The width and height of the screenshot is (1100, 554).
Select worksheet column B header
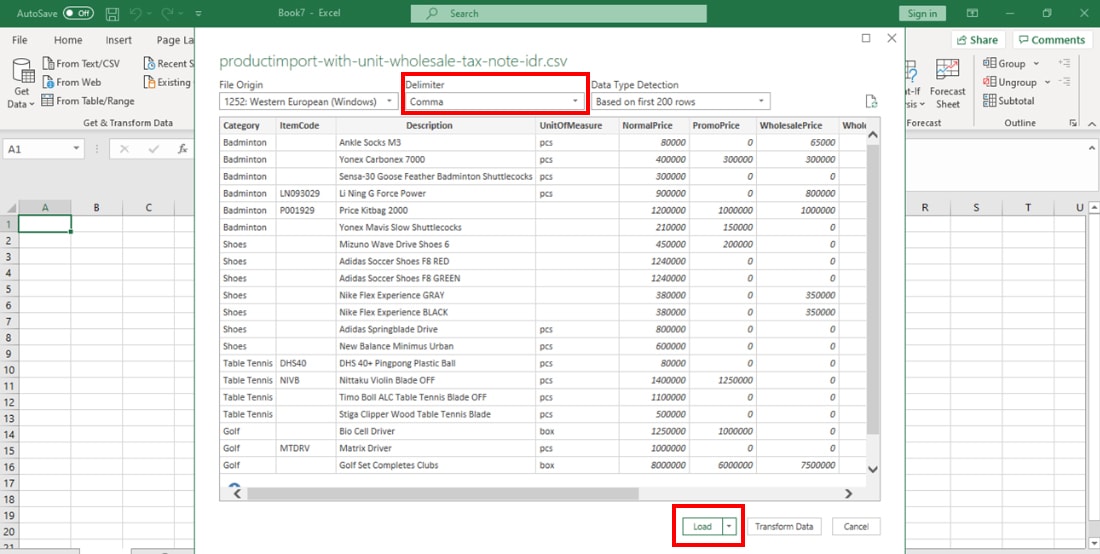click(x=96, y=208)
